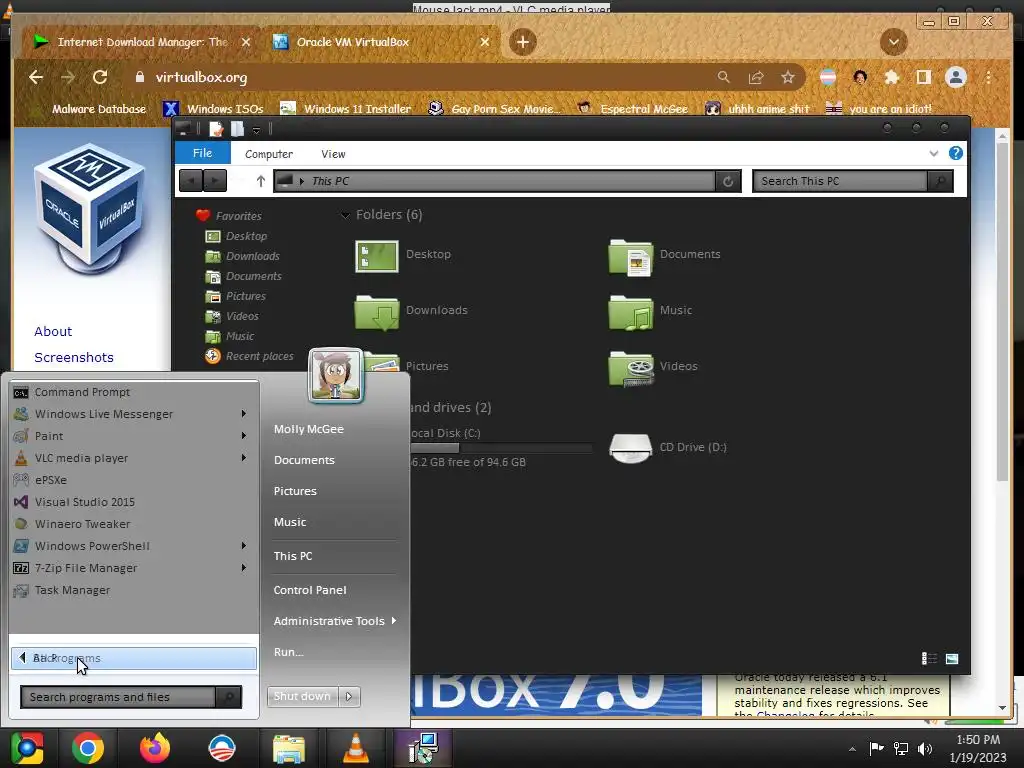Viewport: 1024px width, 768px height.
Task: Collapse the Folders (6) group
Action: [345, 215]
